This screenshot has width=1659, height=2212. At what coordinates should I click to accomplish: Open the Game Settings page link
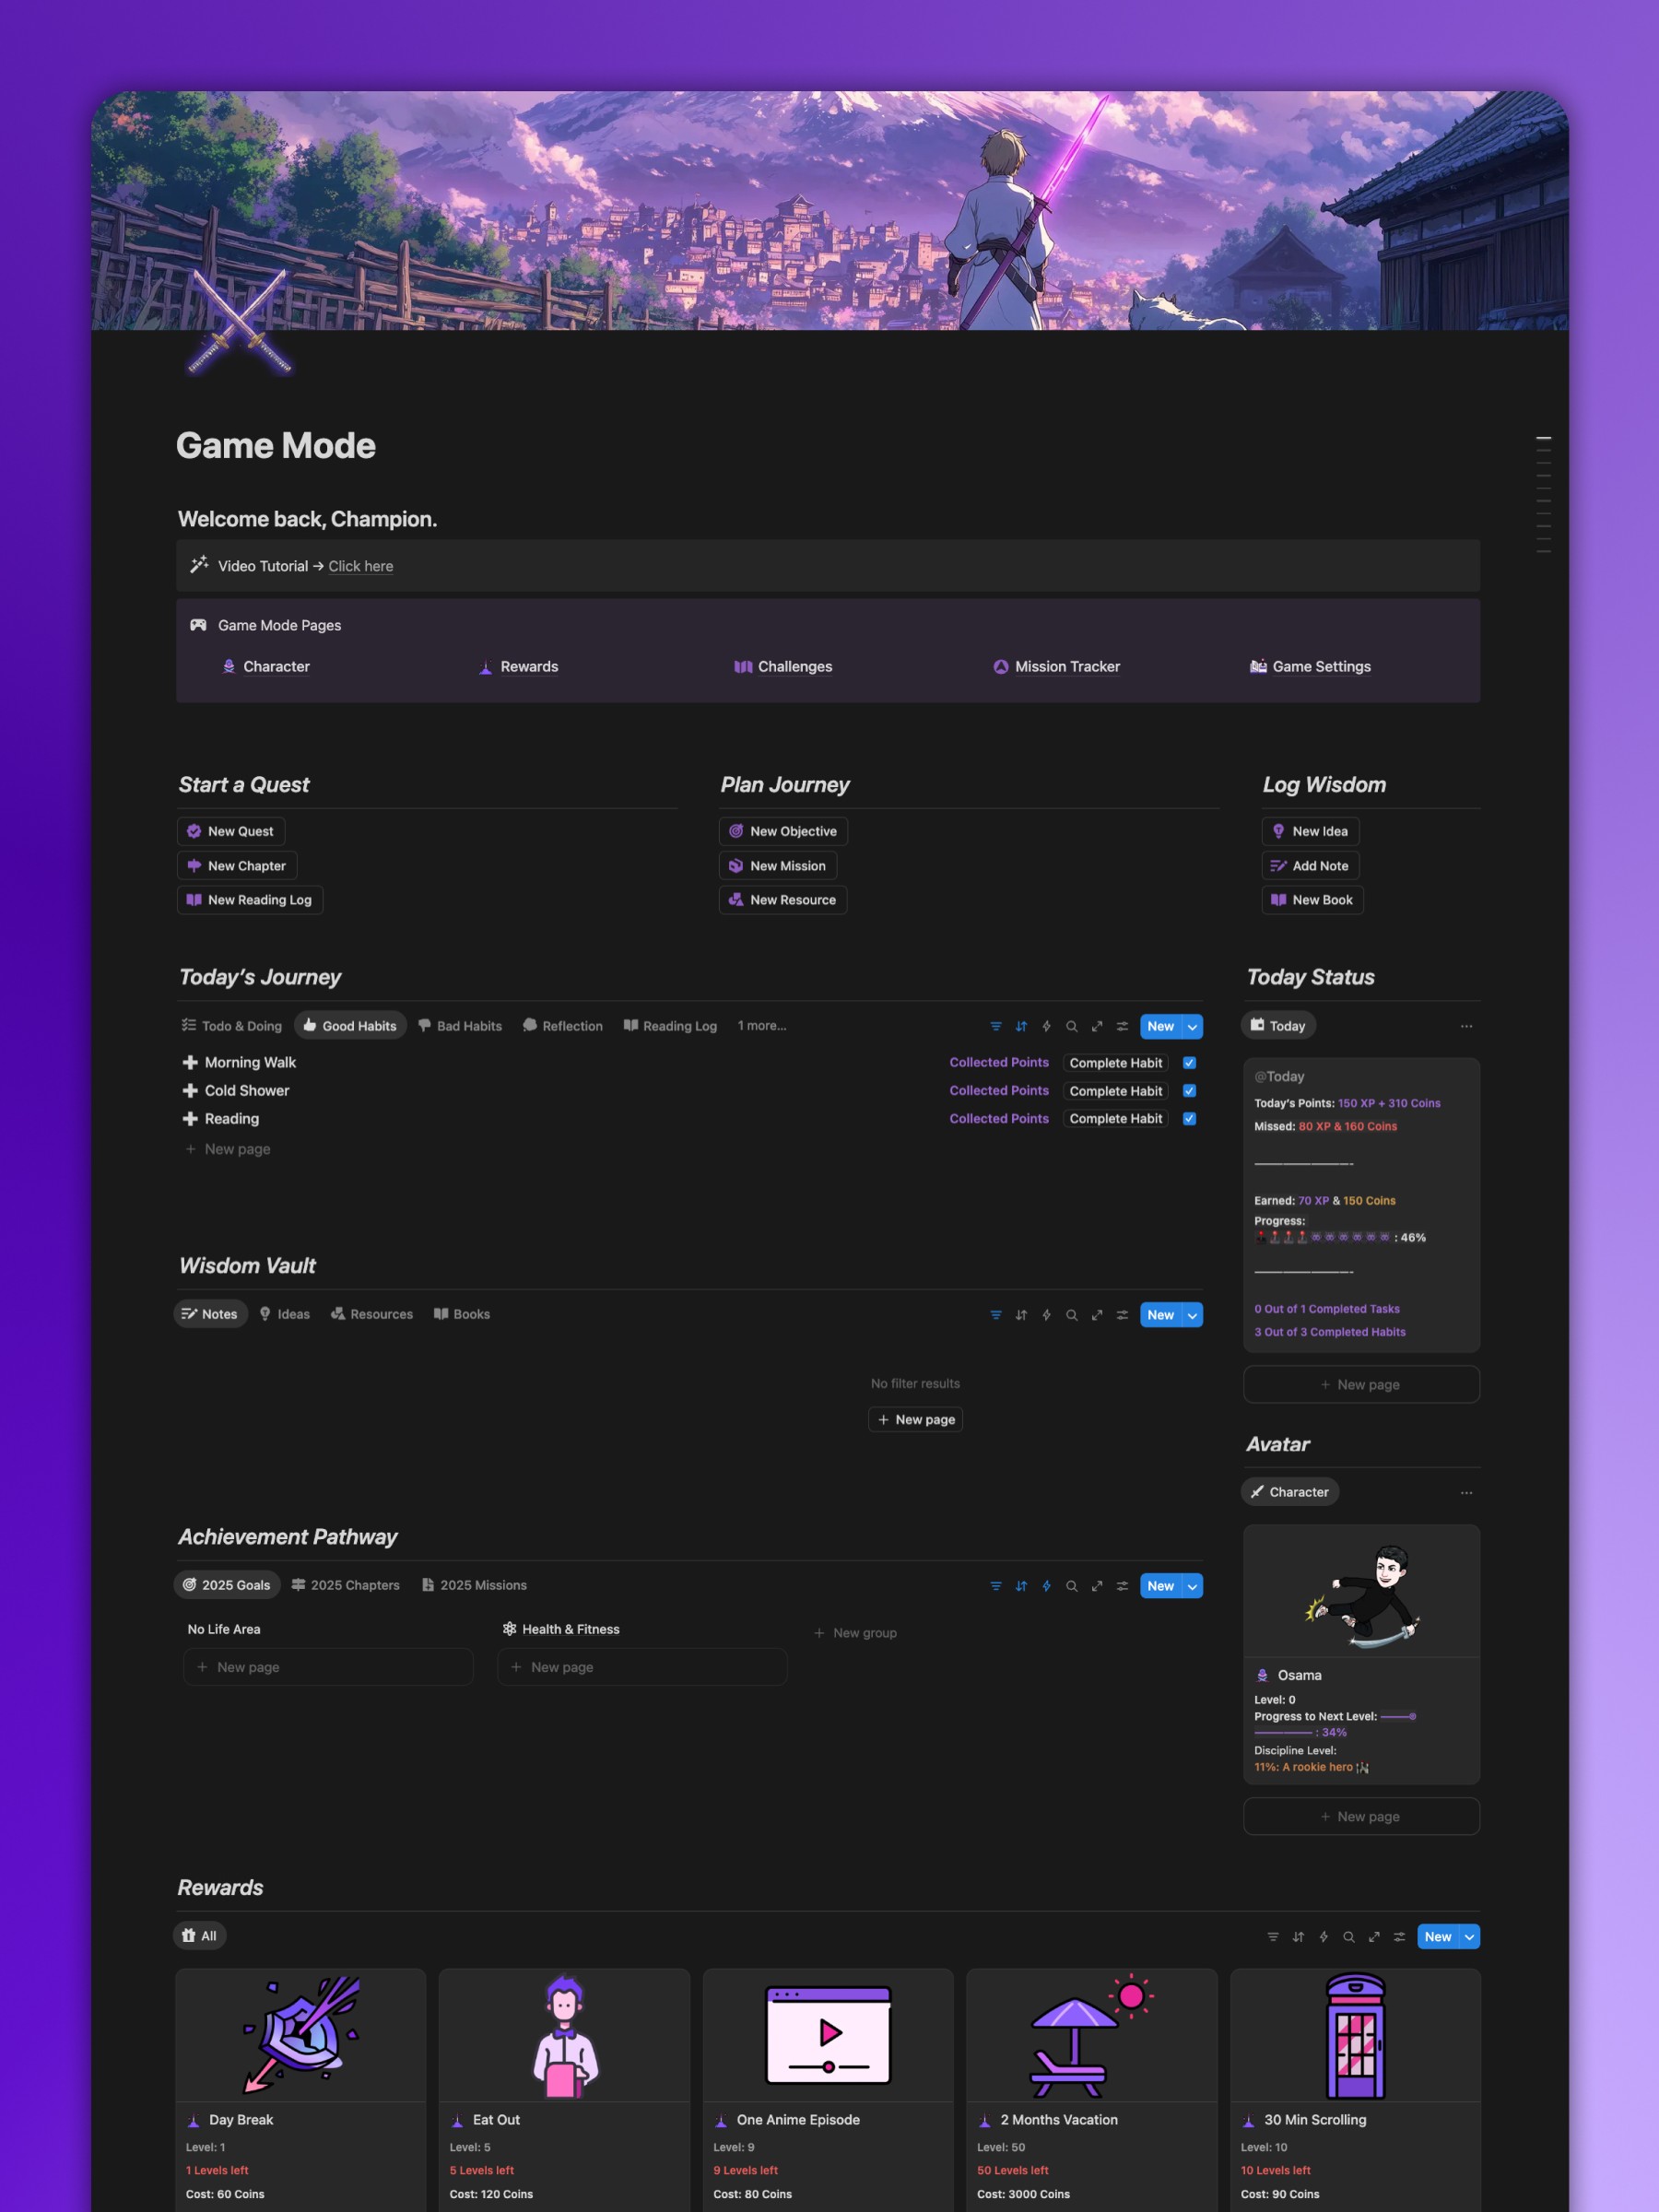pos(1311,667)
